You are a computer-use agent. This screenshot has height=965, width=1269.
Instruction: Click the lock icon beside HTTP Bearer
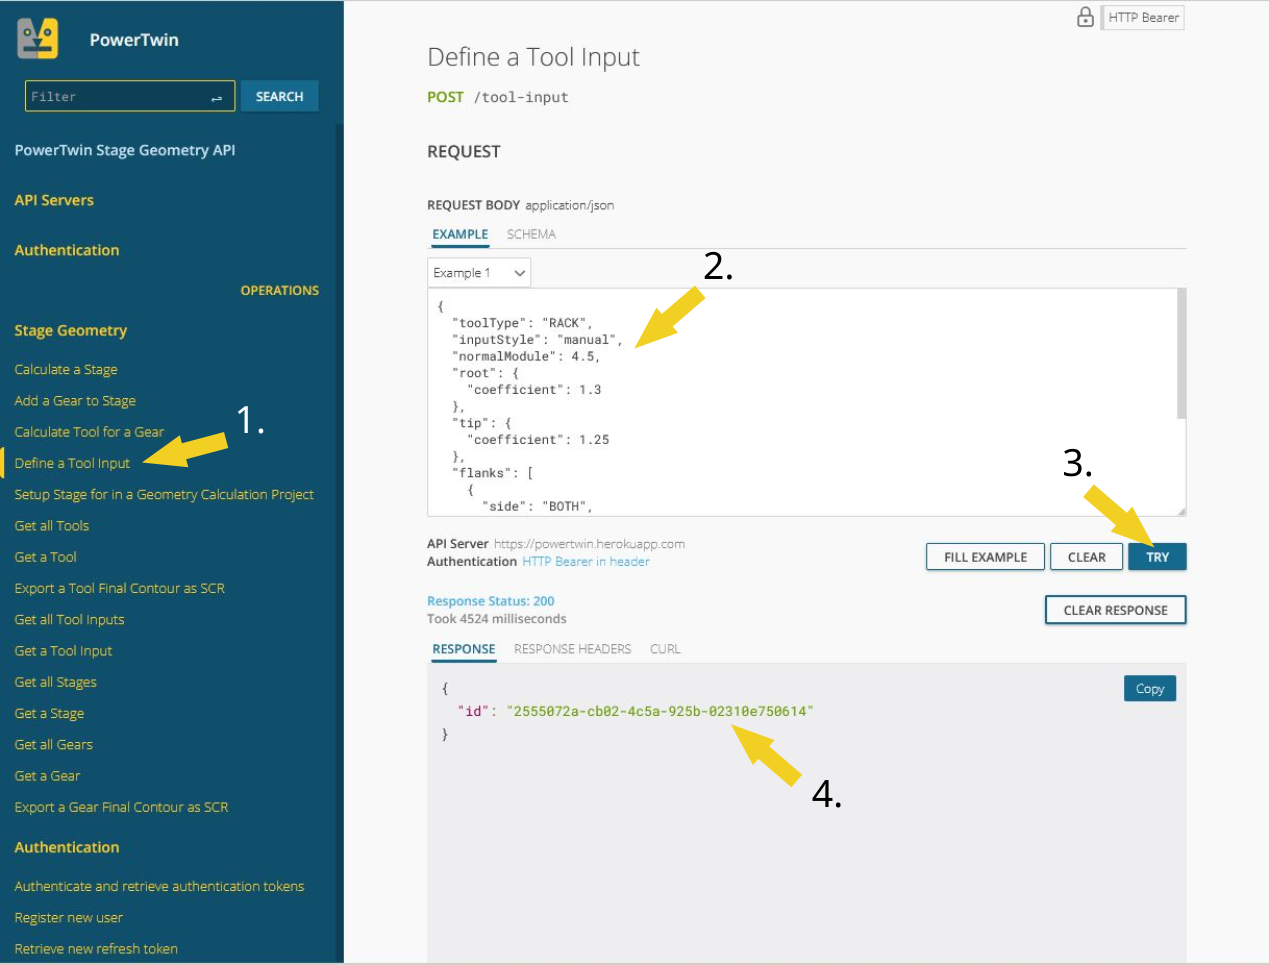click(x=1085, y=17)
